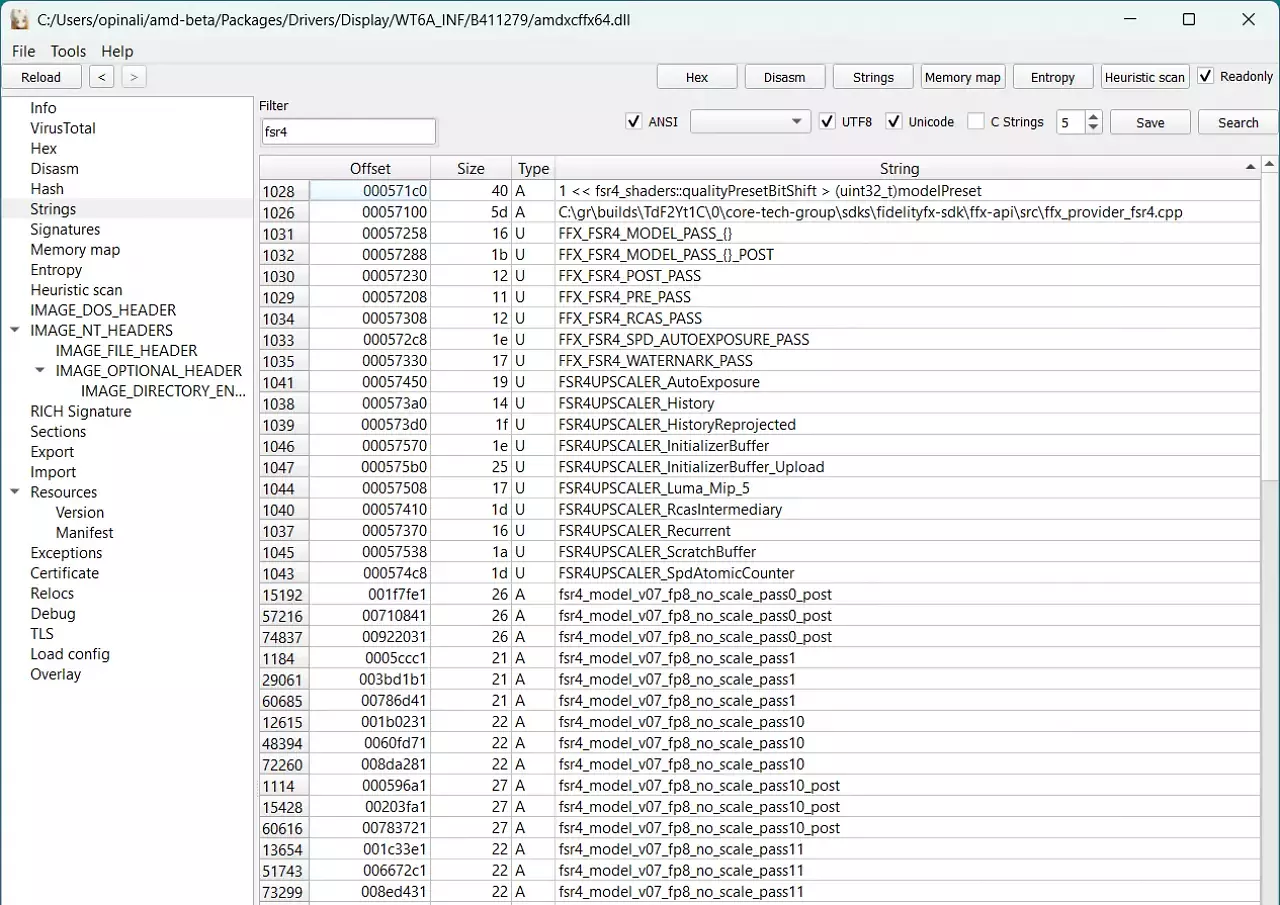Viewport: 1280px width, 905px height.
Task: Open the Tools menu
Action: pyautogui.click(x=68, y=51)
